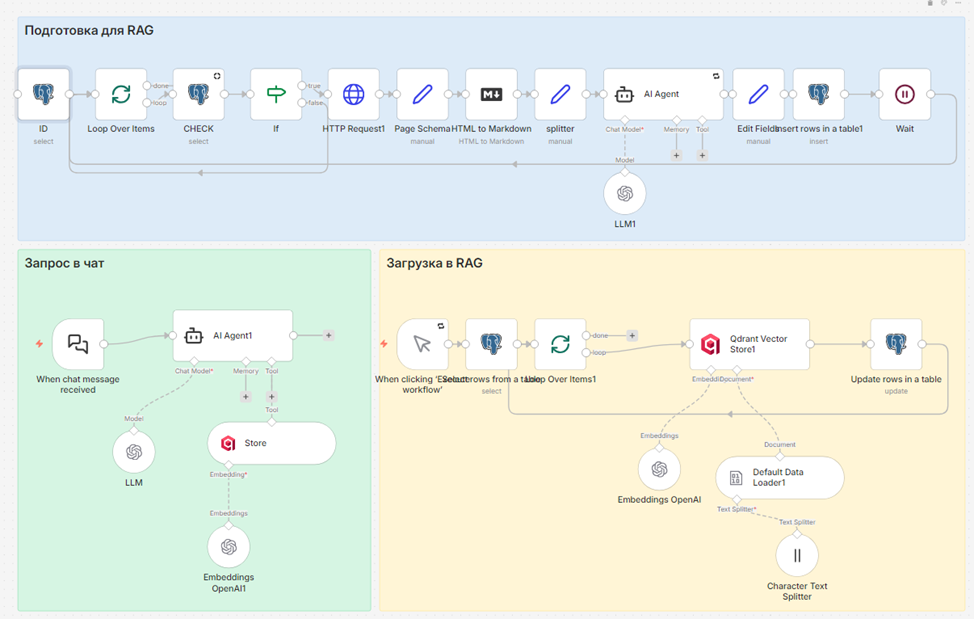Open the Default Data Loader1 node
This screenshot has width=974, height=619.
780,477
